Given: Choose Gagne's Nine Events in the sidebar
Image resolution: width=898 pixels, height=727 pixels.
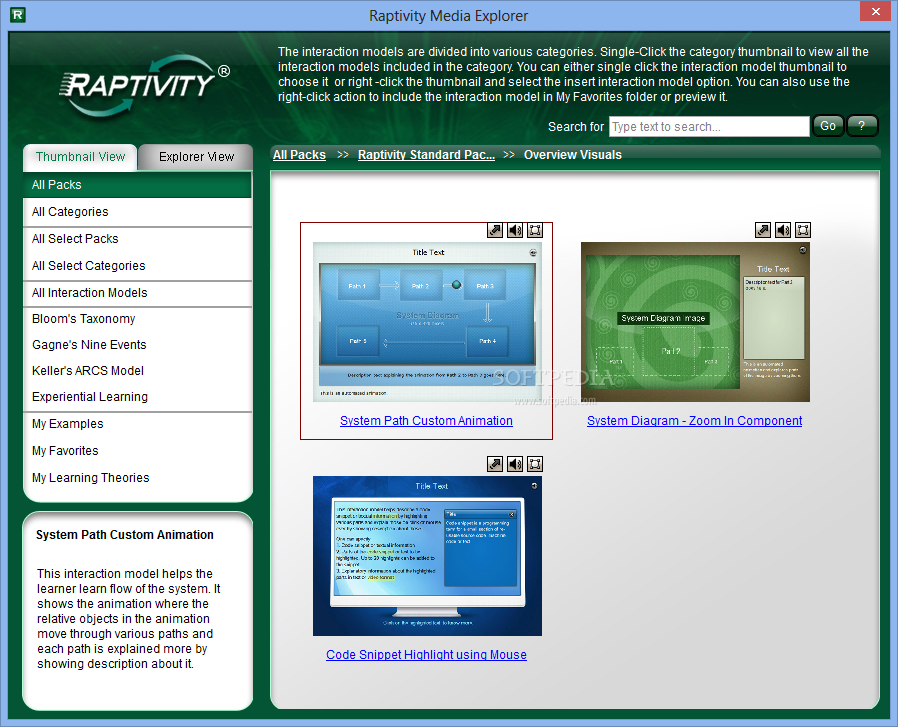Looking at the screenshot, I should coord(137,345).
